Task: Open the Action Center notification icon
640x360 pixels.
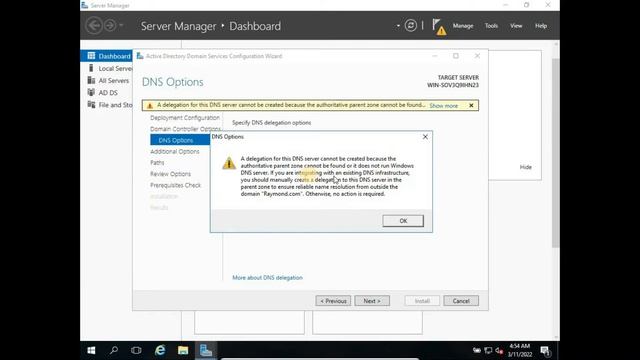Action: coord(545,351)
